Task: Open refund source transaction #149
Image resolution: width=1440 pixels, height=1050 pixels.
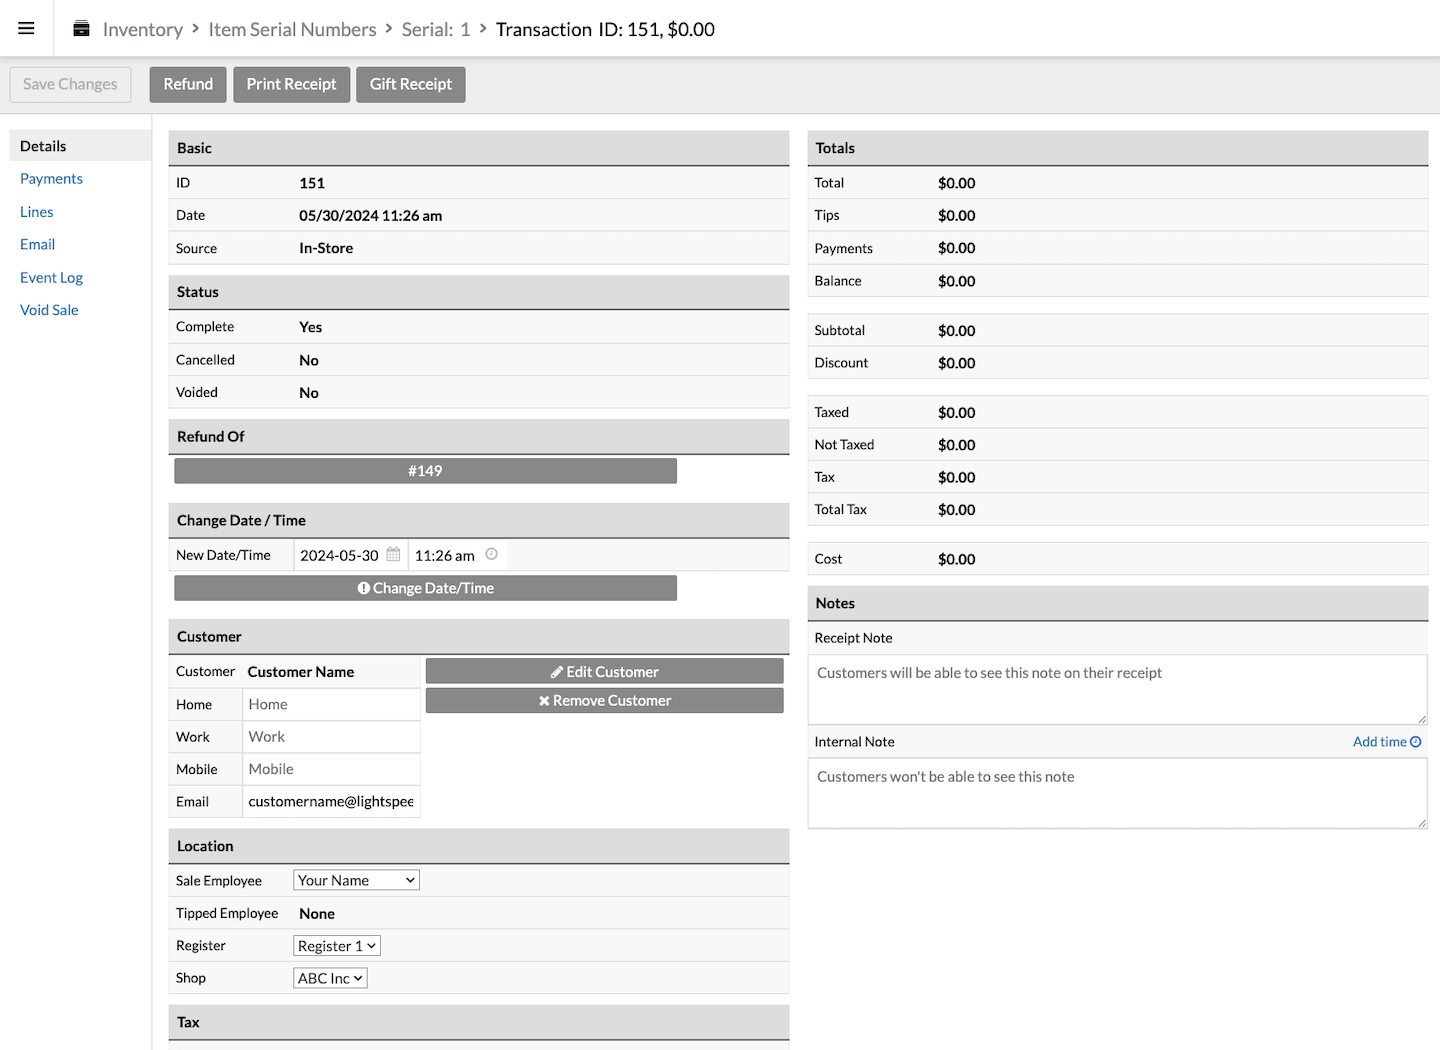Action: coord(425,471)
